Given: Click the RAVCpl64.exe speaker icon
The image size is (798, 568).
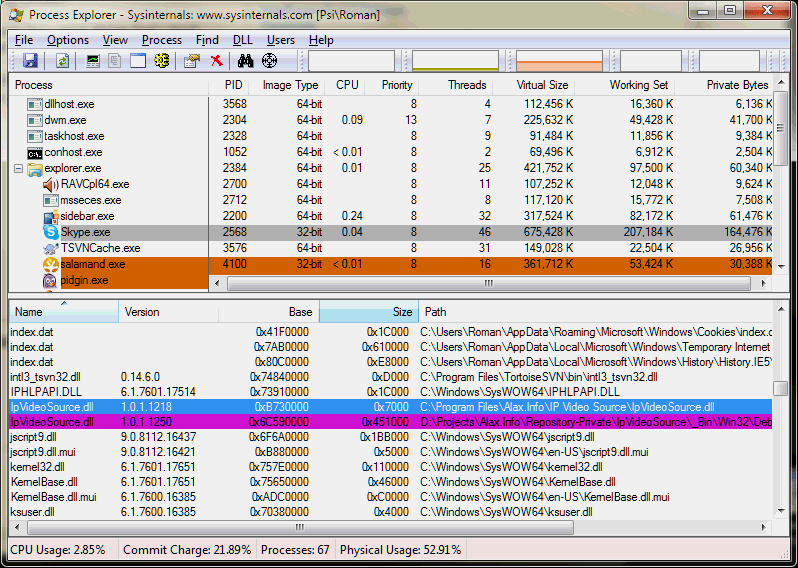Looking at the screenshot, I should tap(51, 184).
